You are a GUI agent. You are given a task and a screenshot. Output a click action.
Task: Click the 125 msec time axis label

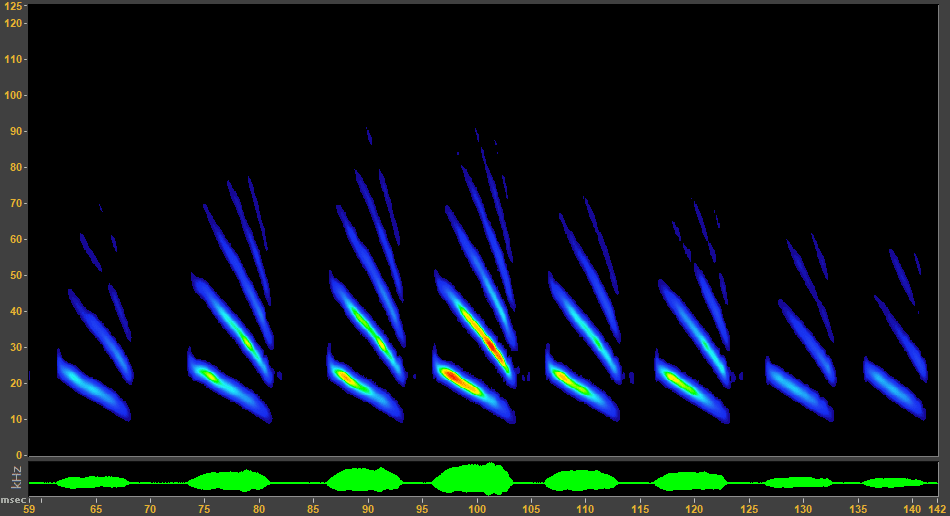[749, 509]
